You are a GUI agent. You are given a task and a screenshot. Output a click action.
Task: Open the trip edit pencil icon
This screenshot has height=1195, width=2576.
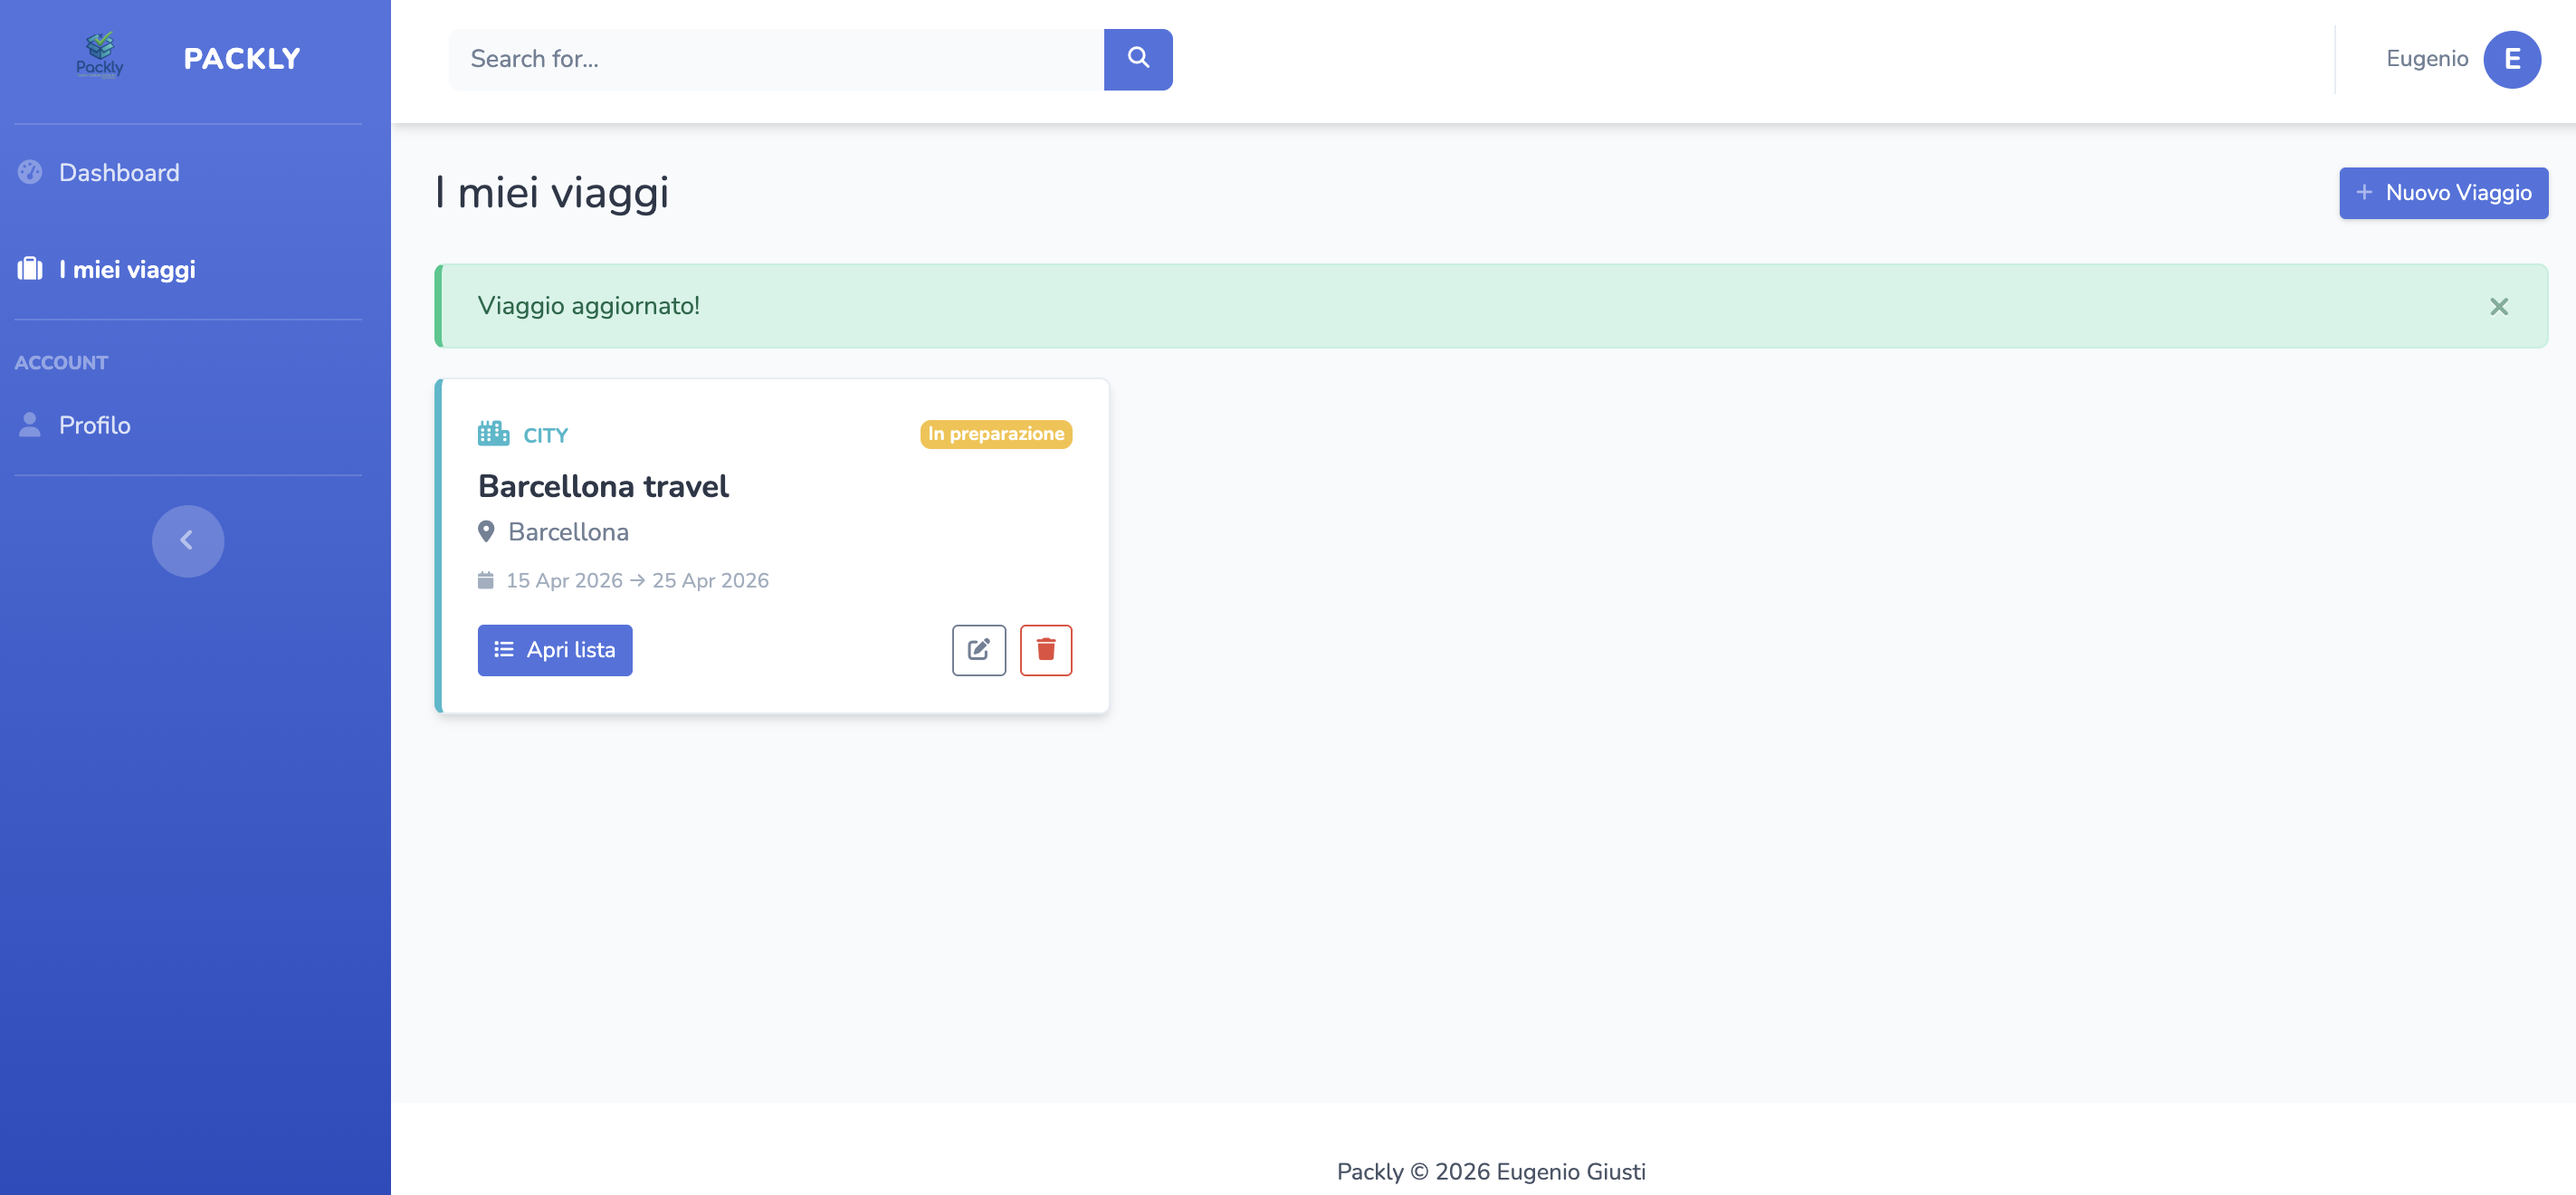point(978,649)
